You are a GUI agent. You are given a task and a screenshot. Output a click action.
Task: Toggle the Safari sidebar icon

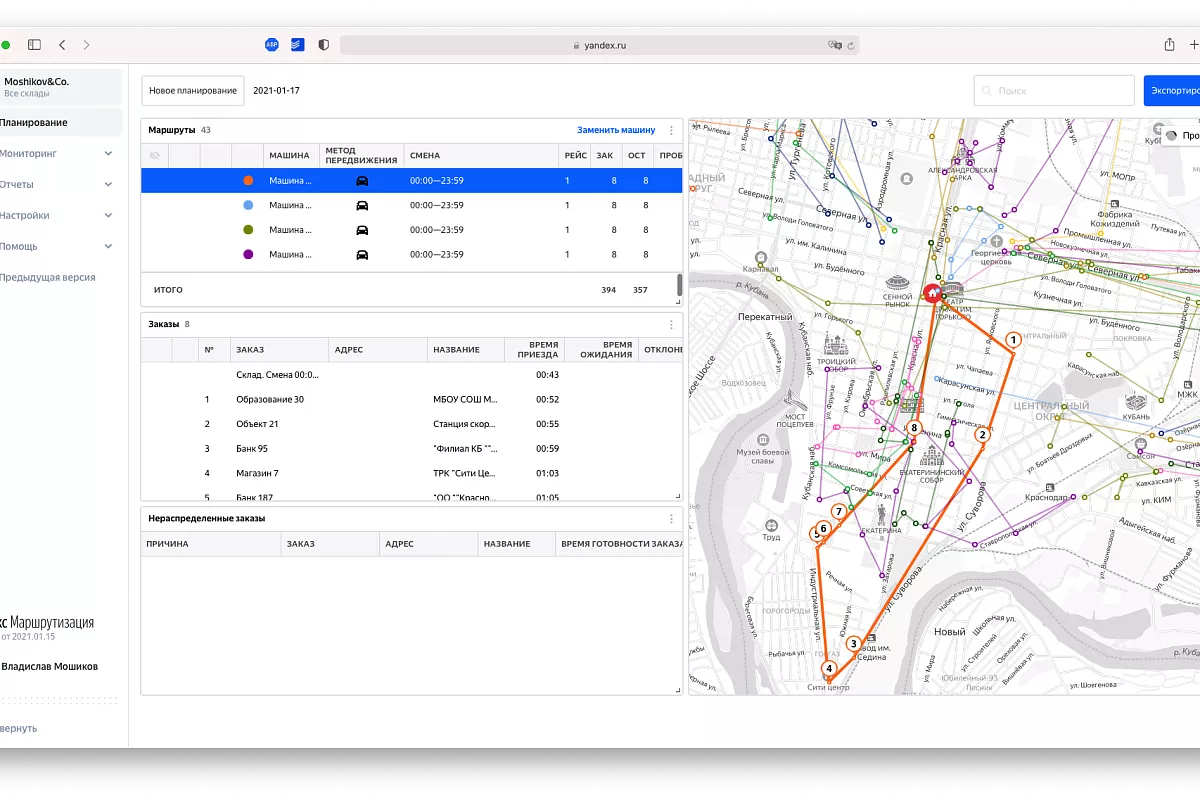click(x=34, y=45)
